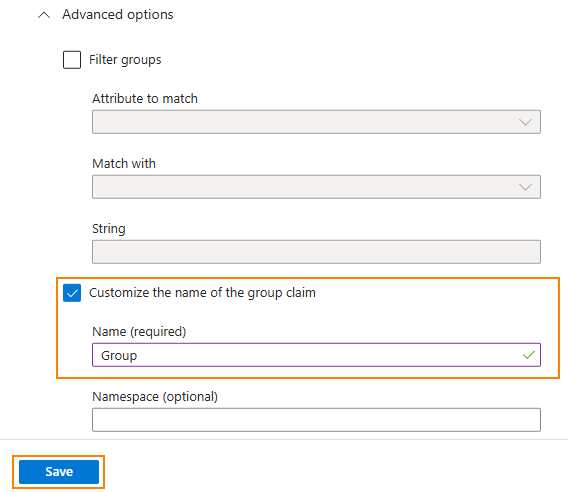Click the Name (required) label
This screenshot has height=492, width=568.
click(x=139, y=332)
